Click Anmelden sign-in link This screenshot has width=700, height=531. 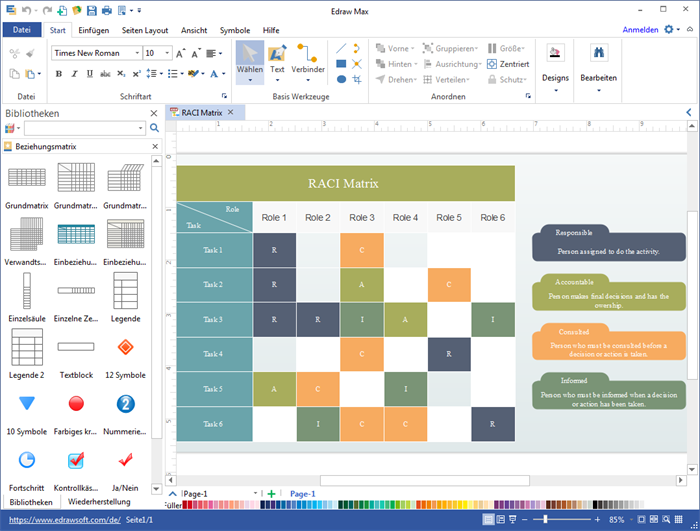coord(640,29)
